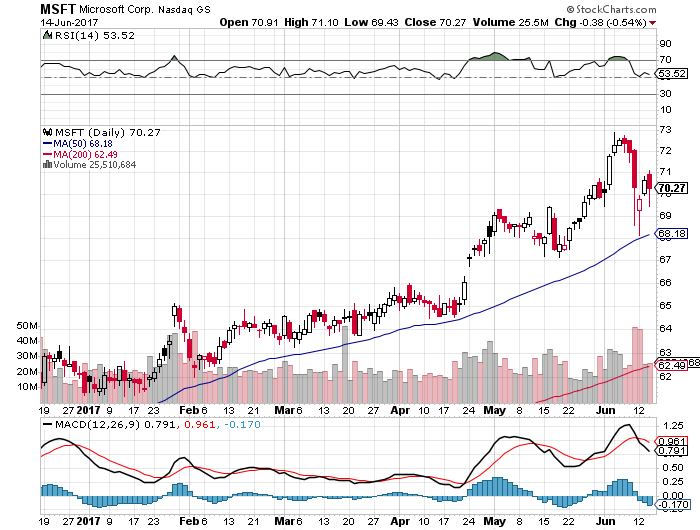Click the candlestick icon before MSFT (Daily)
The image size is (700, 530).
click(x=47, y=132)
